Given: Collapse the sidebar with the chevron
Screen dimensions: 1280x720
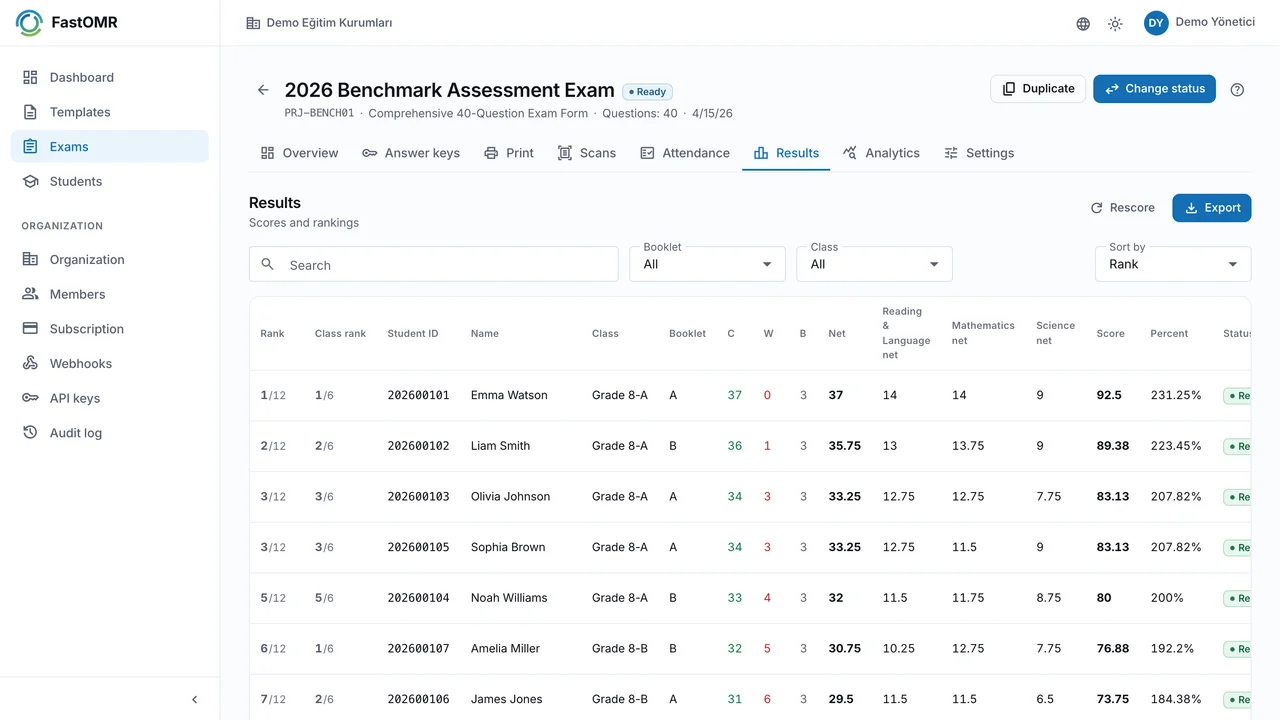Looking at the screenshot, I should coord(194,700).
